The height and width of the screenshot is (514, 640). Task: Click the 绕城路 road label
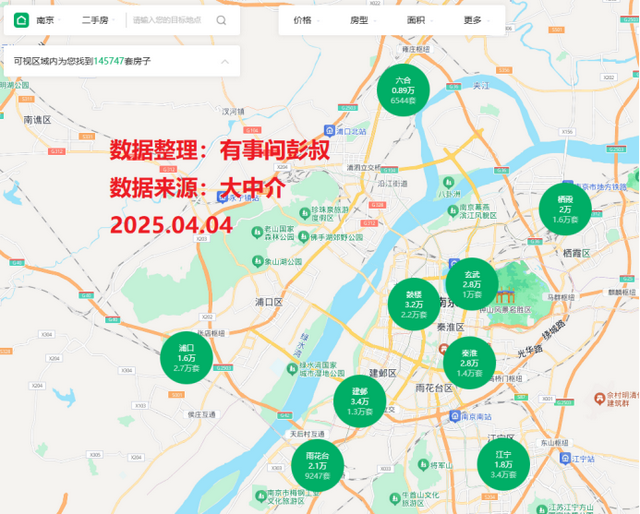[553, 329]
